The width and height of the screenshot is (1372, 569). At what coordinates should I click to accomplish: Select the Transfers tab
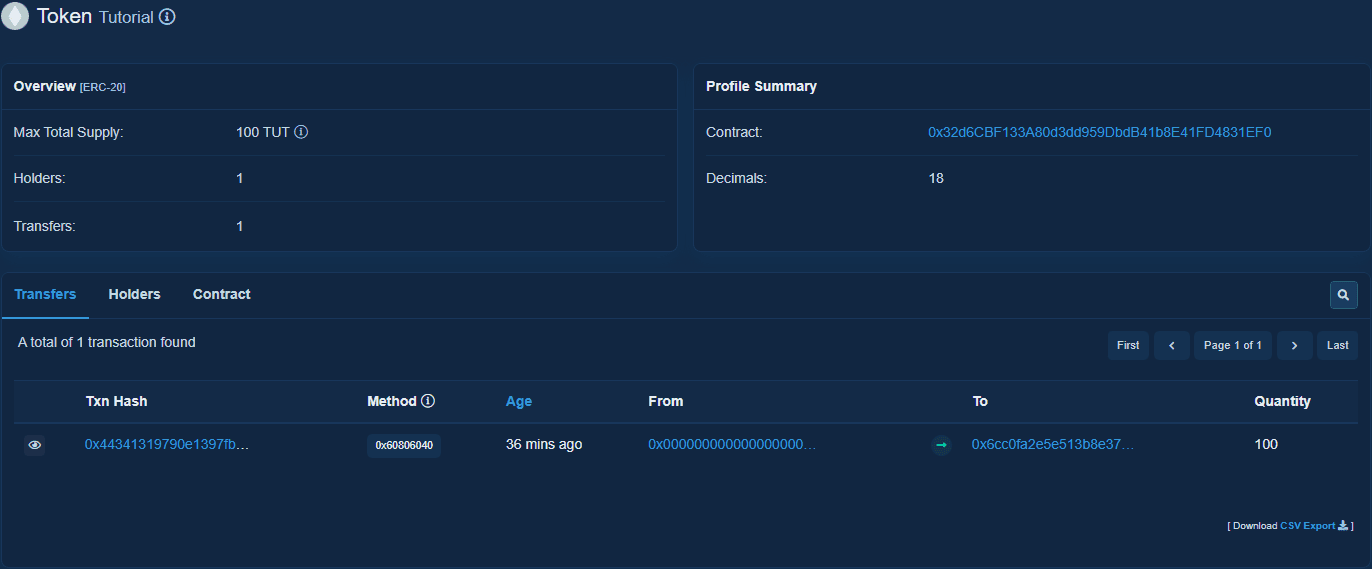point(45,294)
